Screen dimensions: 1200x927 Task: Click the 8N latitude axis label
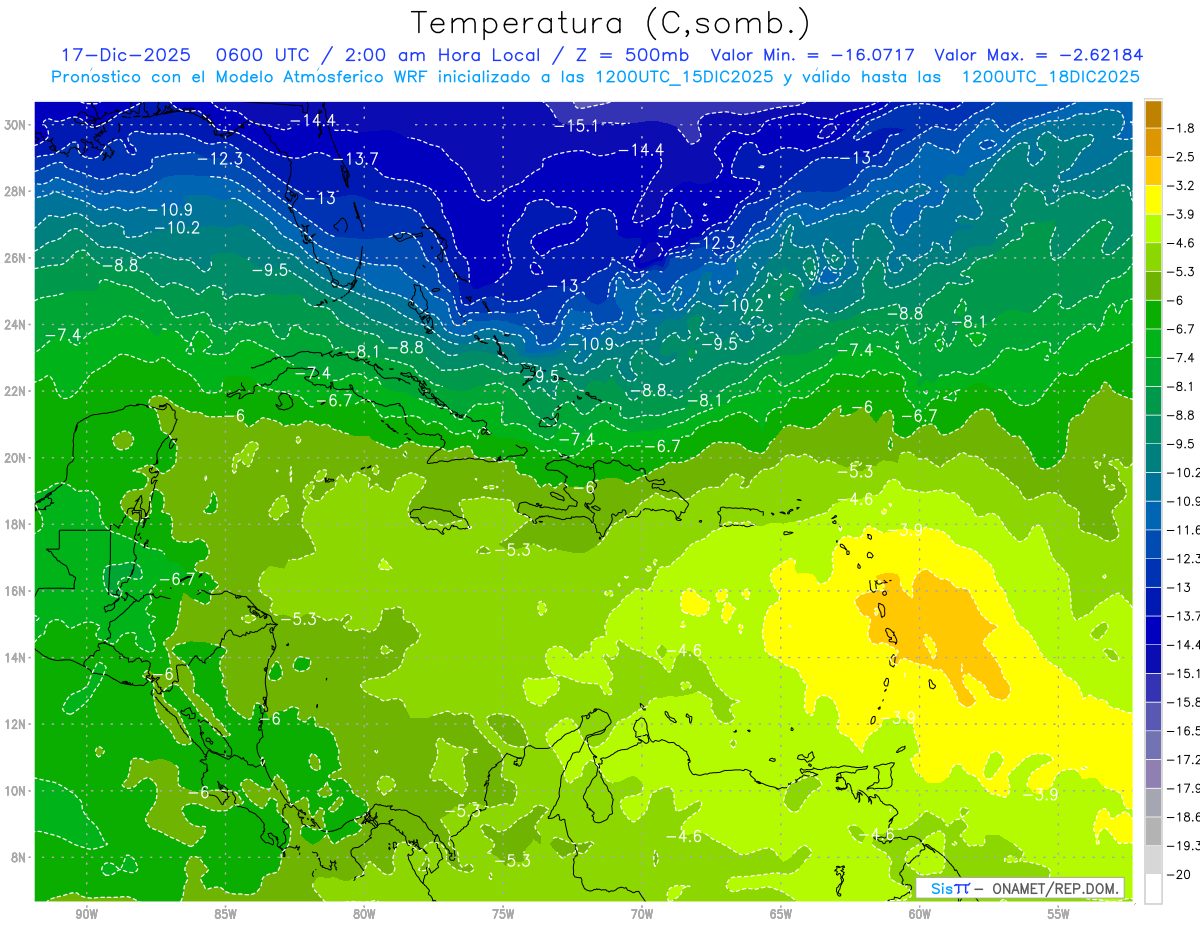point(20,858)
